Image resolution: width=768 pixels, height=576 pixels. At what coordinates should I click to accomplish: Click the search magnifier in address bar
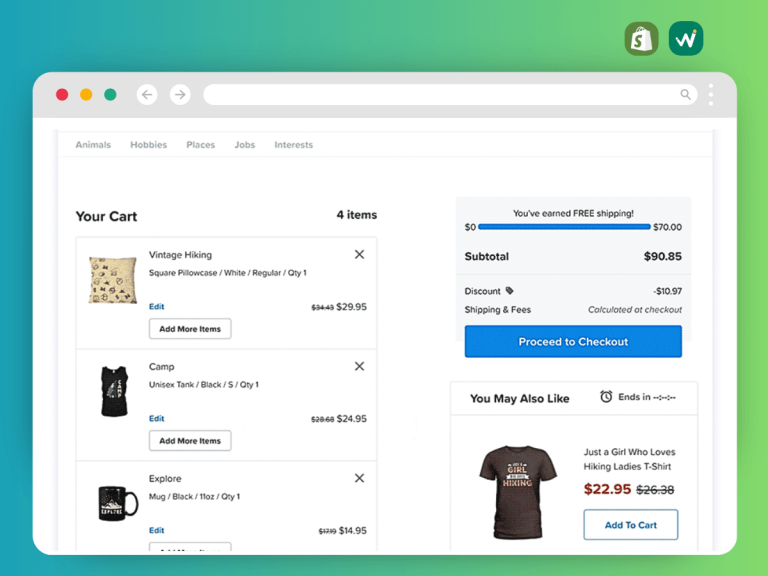(685, 95)
